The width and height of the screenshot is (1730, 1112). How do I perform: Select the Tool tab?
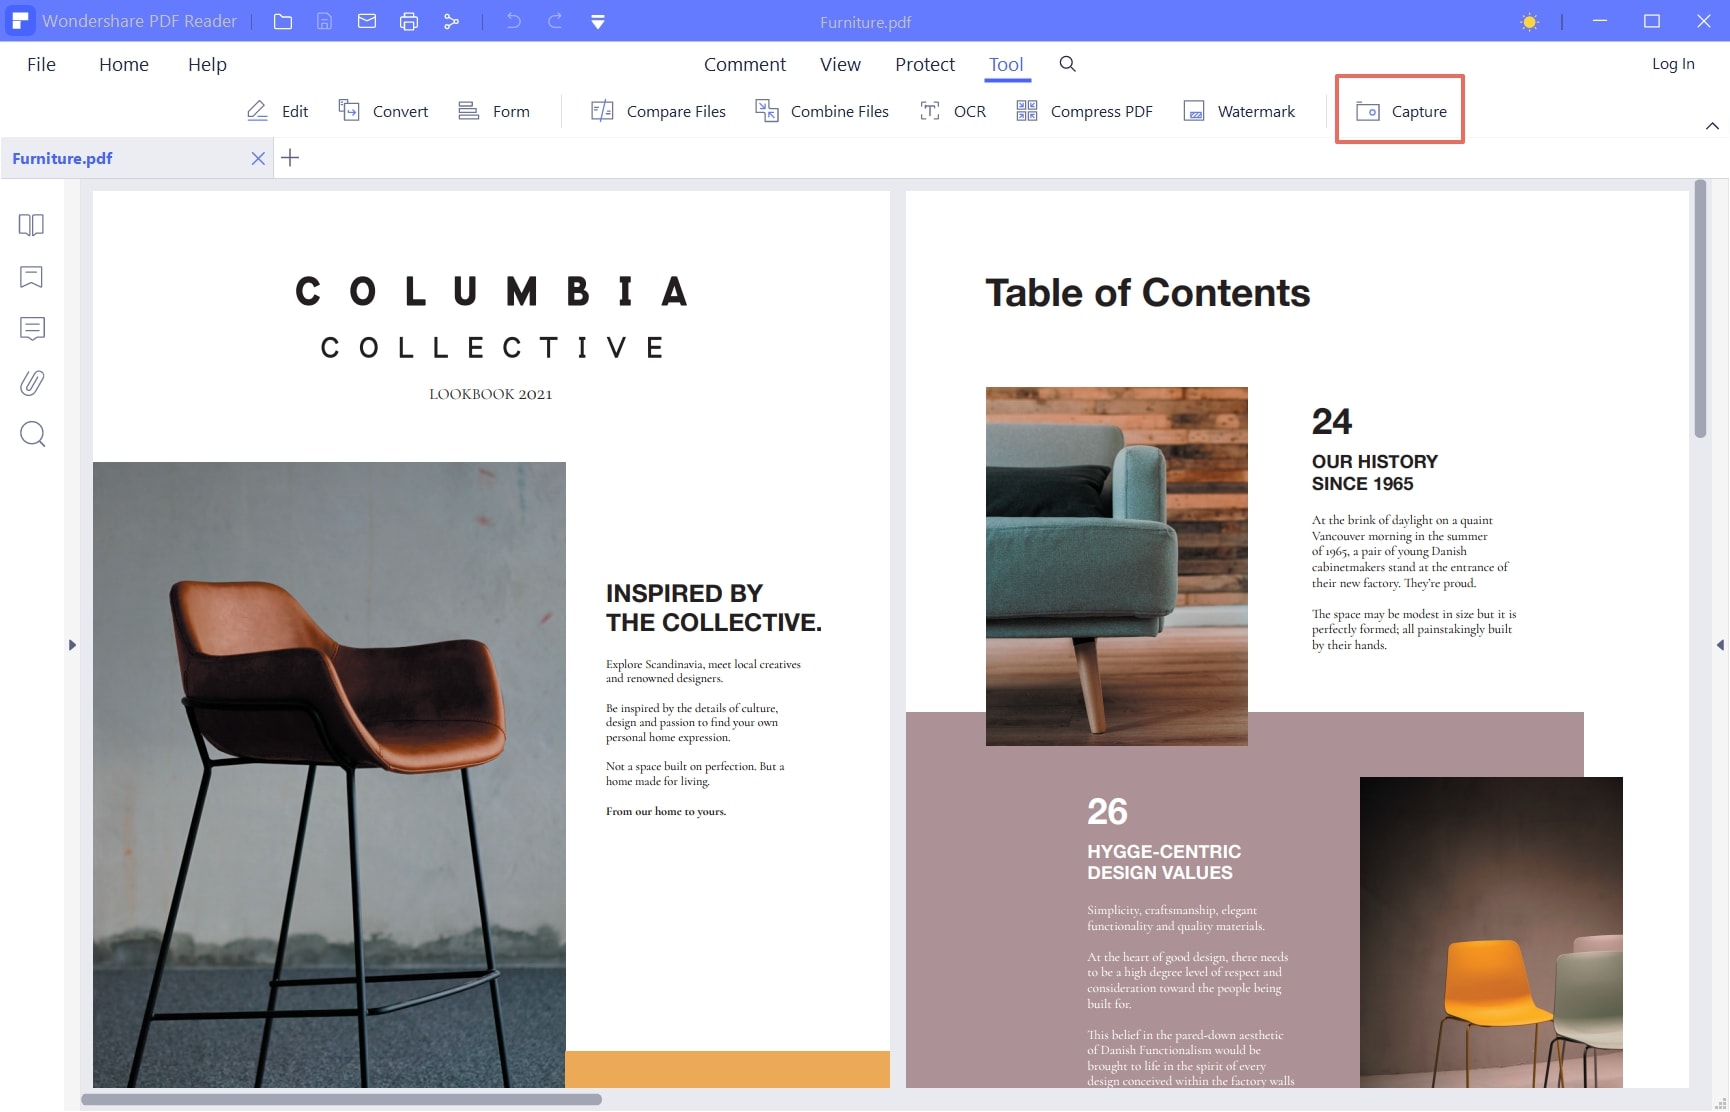1006,64
